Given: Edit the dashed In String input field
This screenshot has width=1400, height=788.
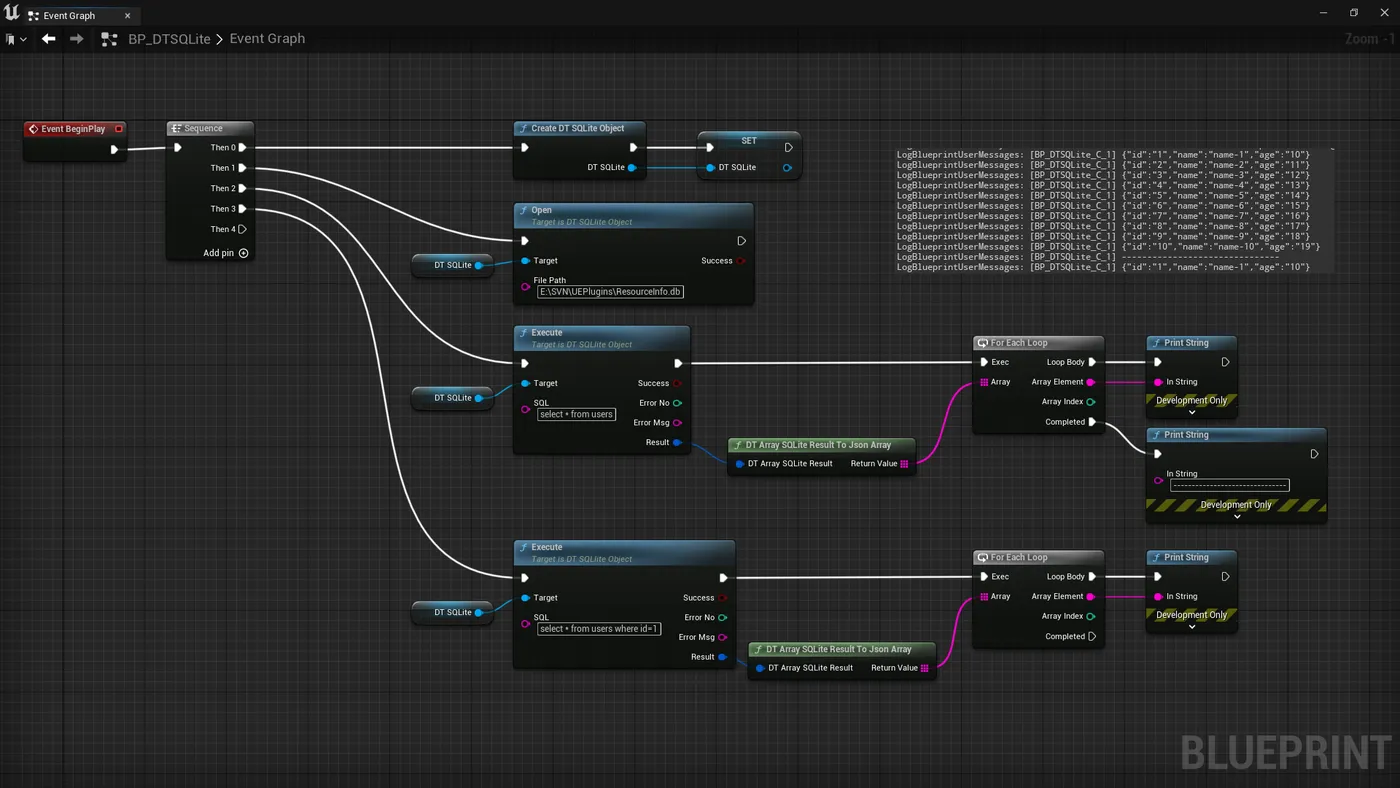Looking at the screenshot, I should [1230, 486].
